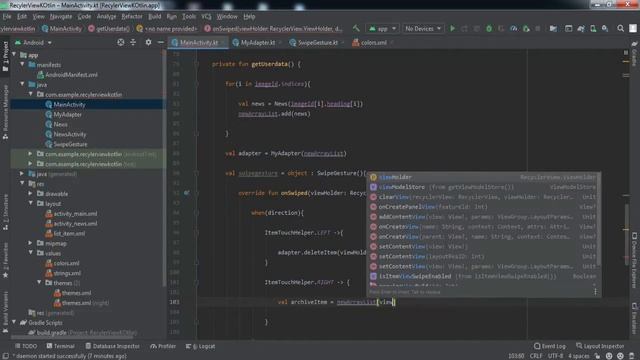This screenshot has height=360, width=640.
Task: Open the Profiler tool window
Action: pos(163,346)
